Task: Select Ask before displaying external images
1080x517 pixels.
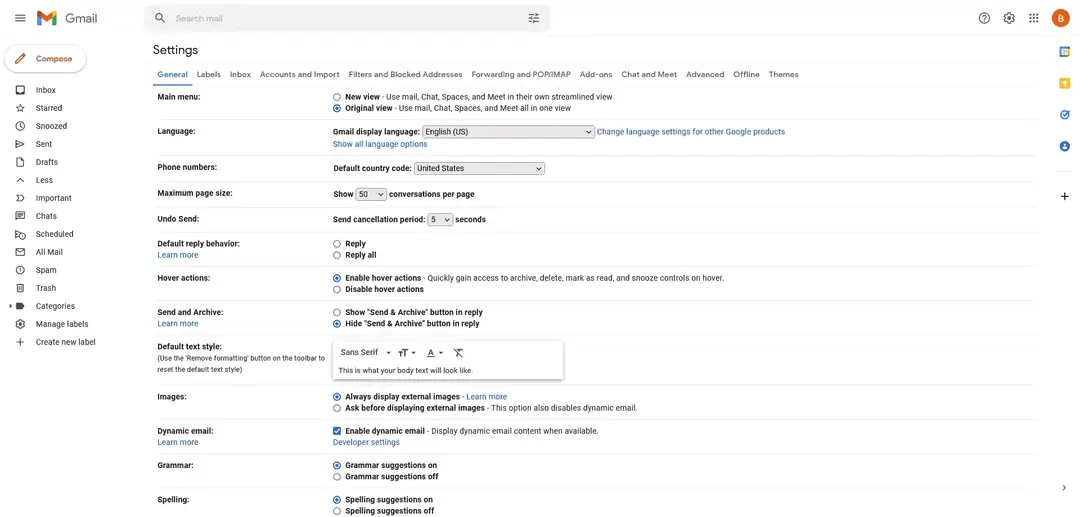Action: [337, 408]
